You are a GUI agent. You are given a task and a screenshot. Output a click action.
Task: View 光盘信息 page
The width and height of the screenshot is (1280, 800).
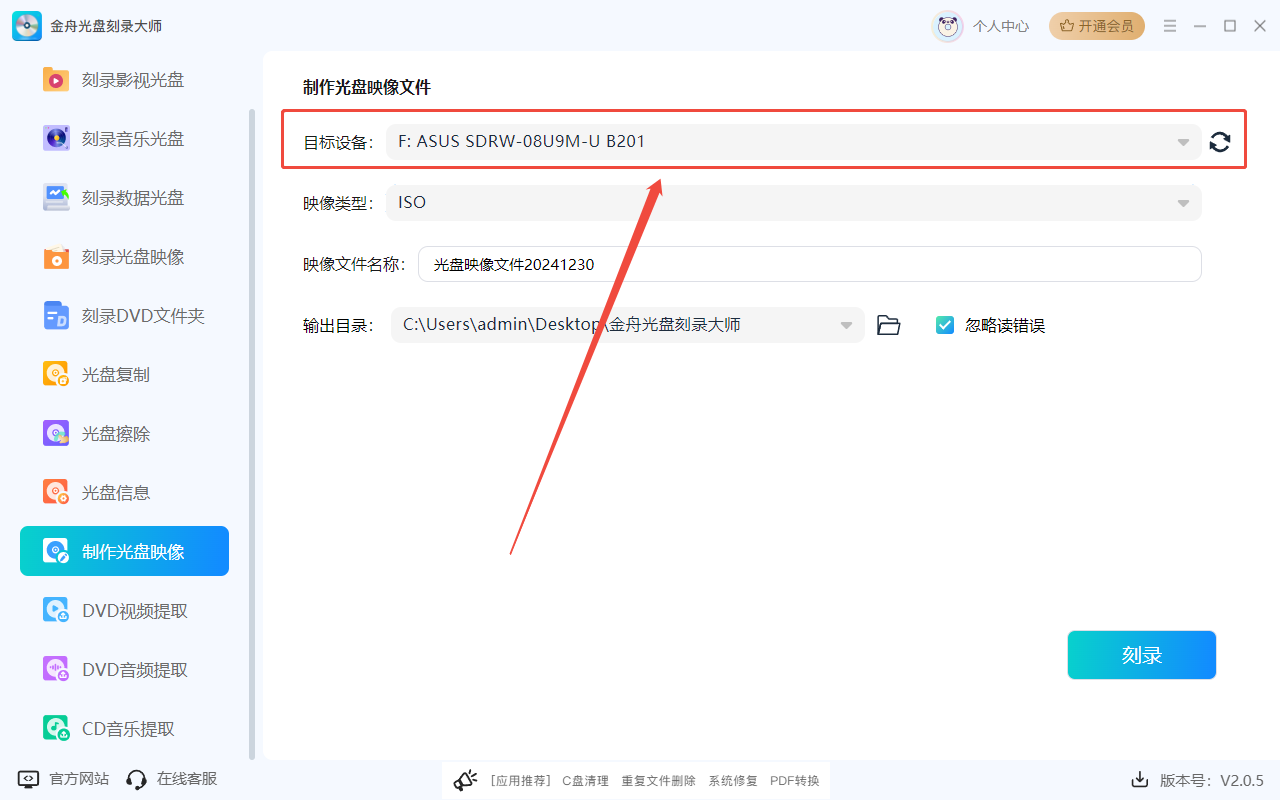[x=116, y=493]
